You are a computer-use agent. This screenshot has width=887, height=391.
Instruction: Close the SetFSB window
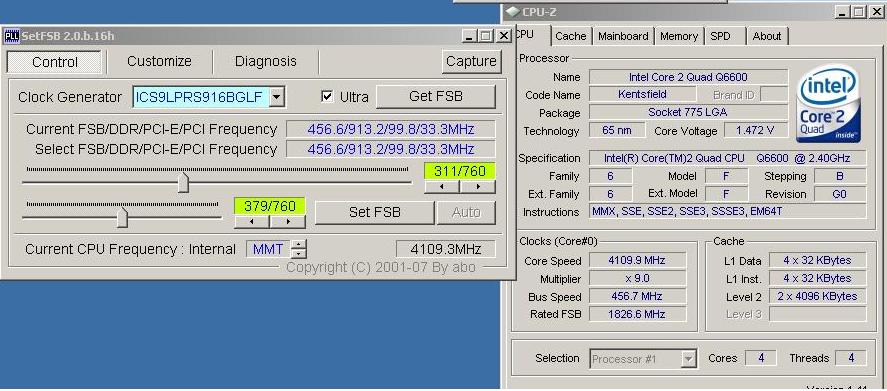[x=503, y=36]
